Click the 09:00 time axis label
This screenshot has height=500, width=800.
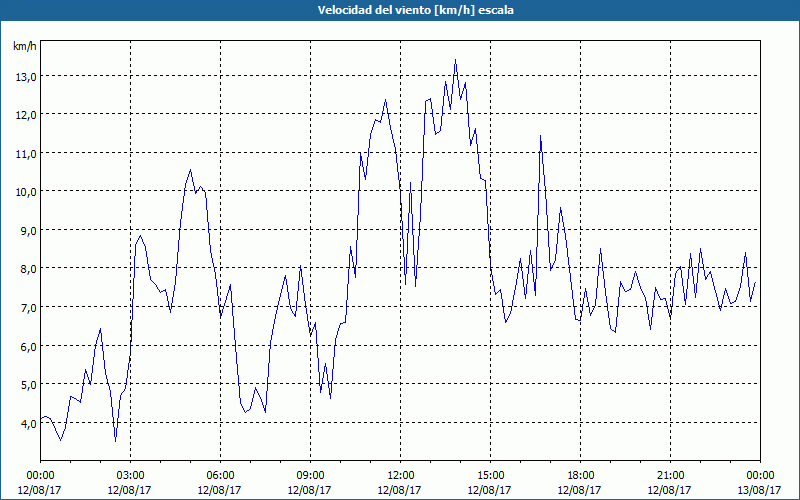310,476
